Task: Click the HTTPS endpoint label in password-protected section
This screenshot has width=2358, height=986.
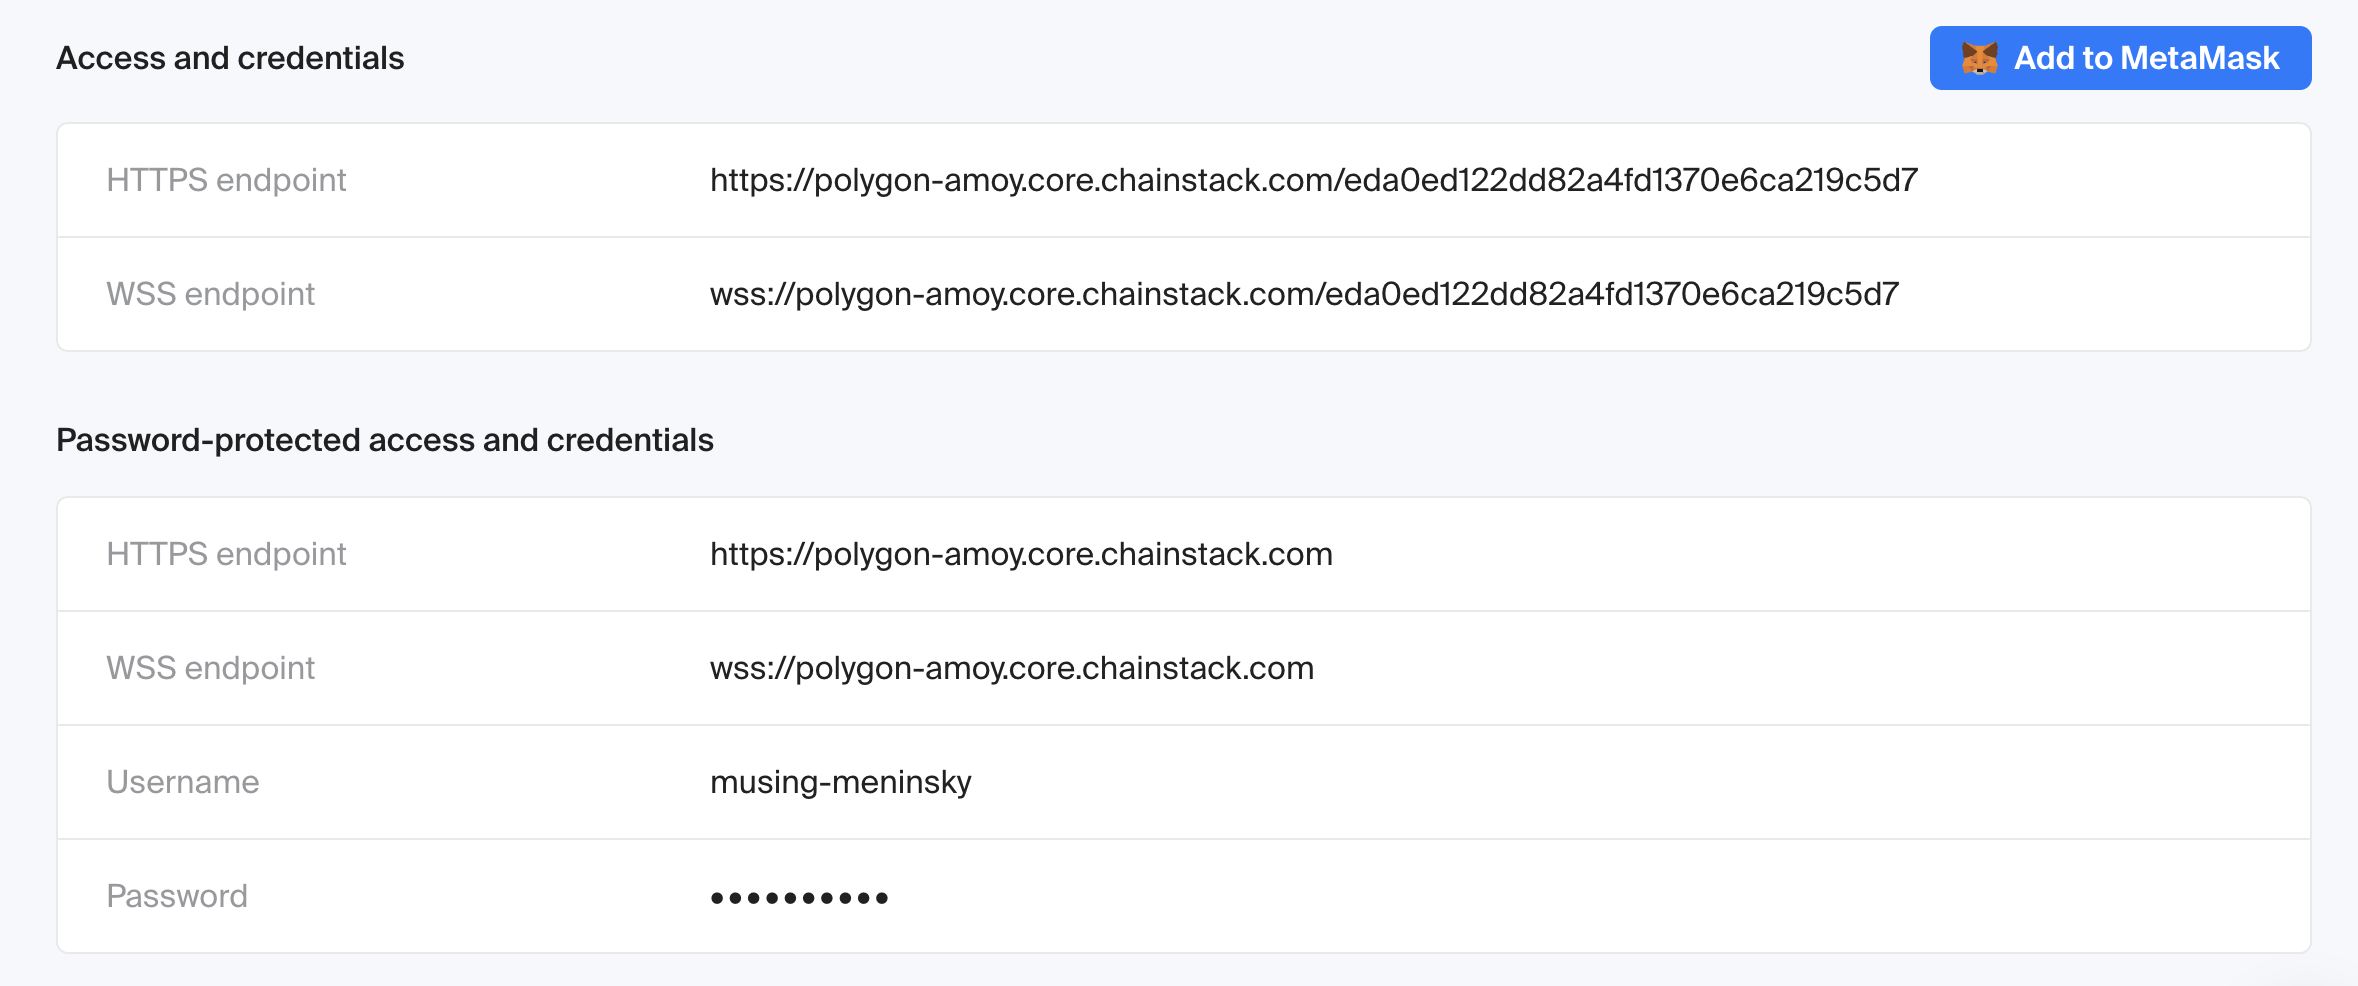Action: click(226, 554)
